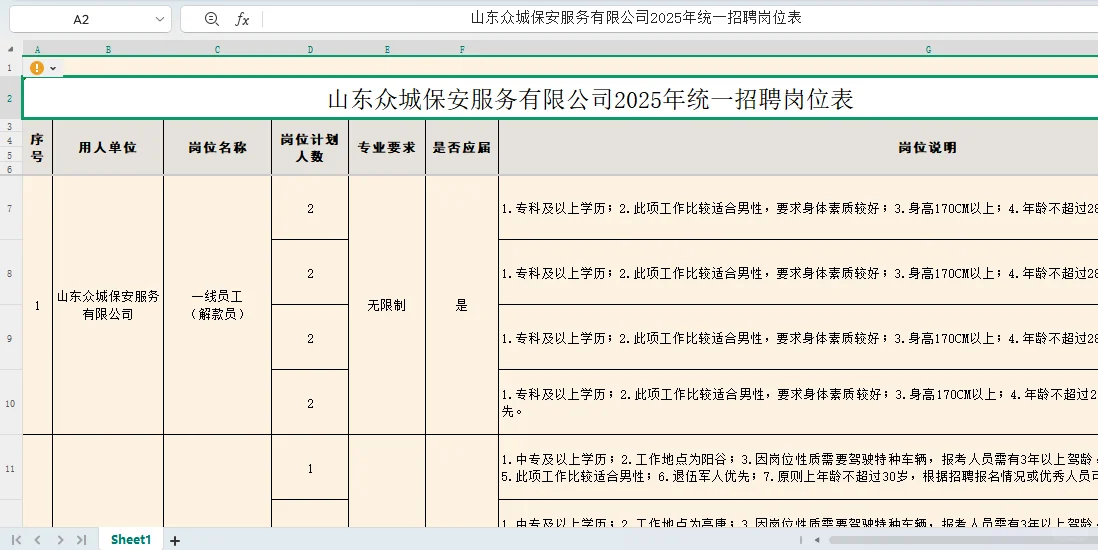Select row 2 header

tap(10, 98)
